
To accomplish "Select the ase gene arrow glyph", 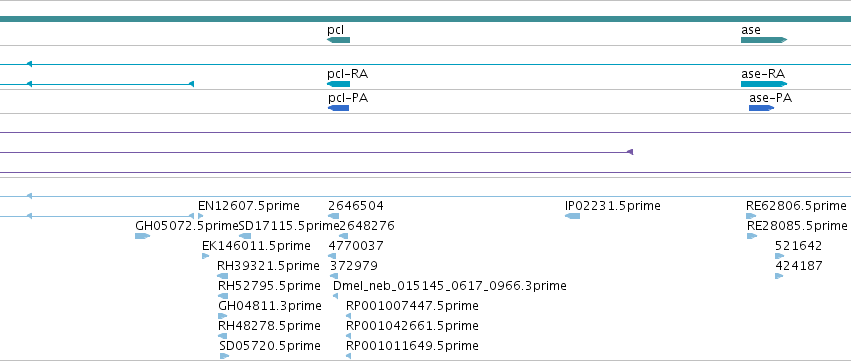I will click(x=764, y=40).
